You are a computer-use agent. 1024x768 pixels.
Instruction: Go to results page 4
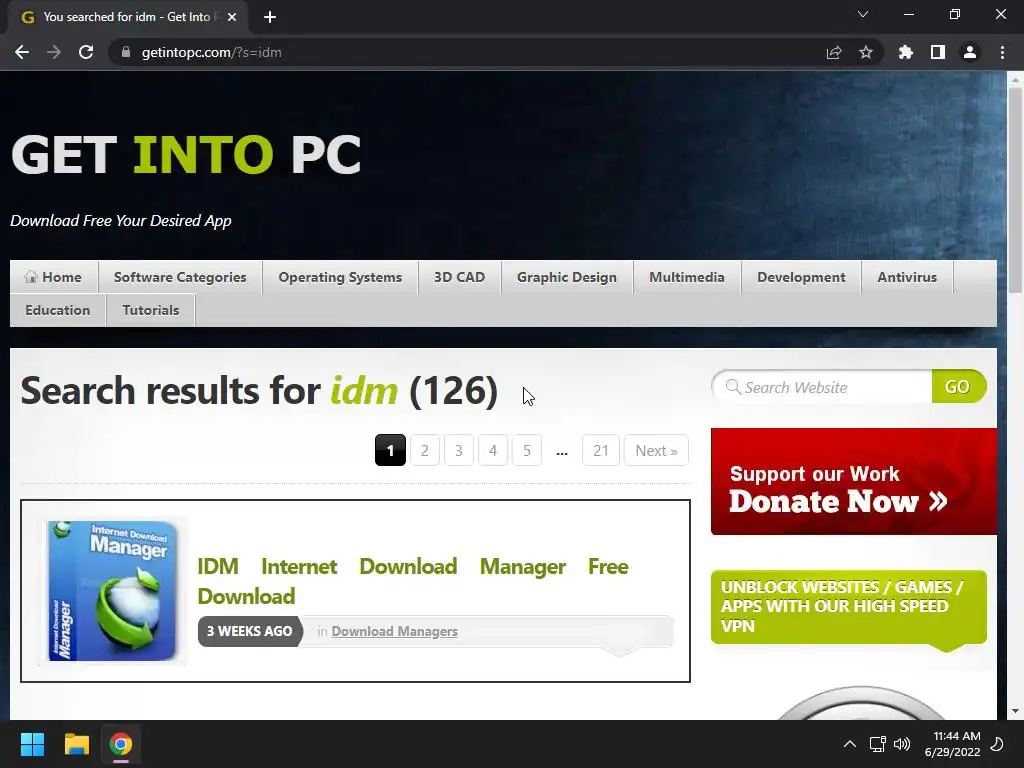(x=493, y=451)
